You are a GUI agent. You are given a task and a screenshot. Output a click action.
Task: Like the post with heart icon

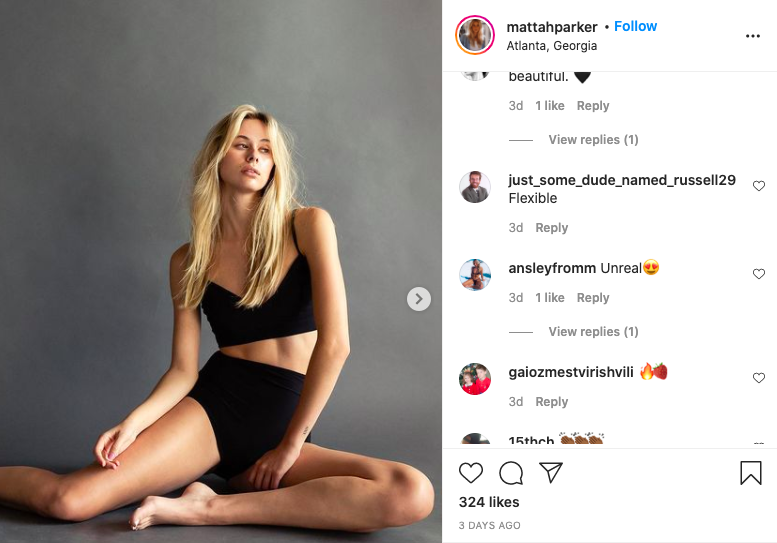[x=470, y=473]
